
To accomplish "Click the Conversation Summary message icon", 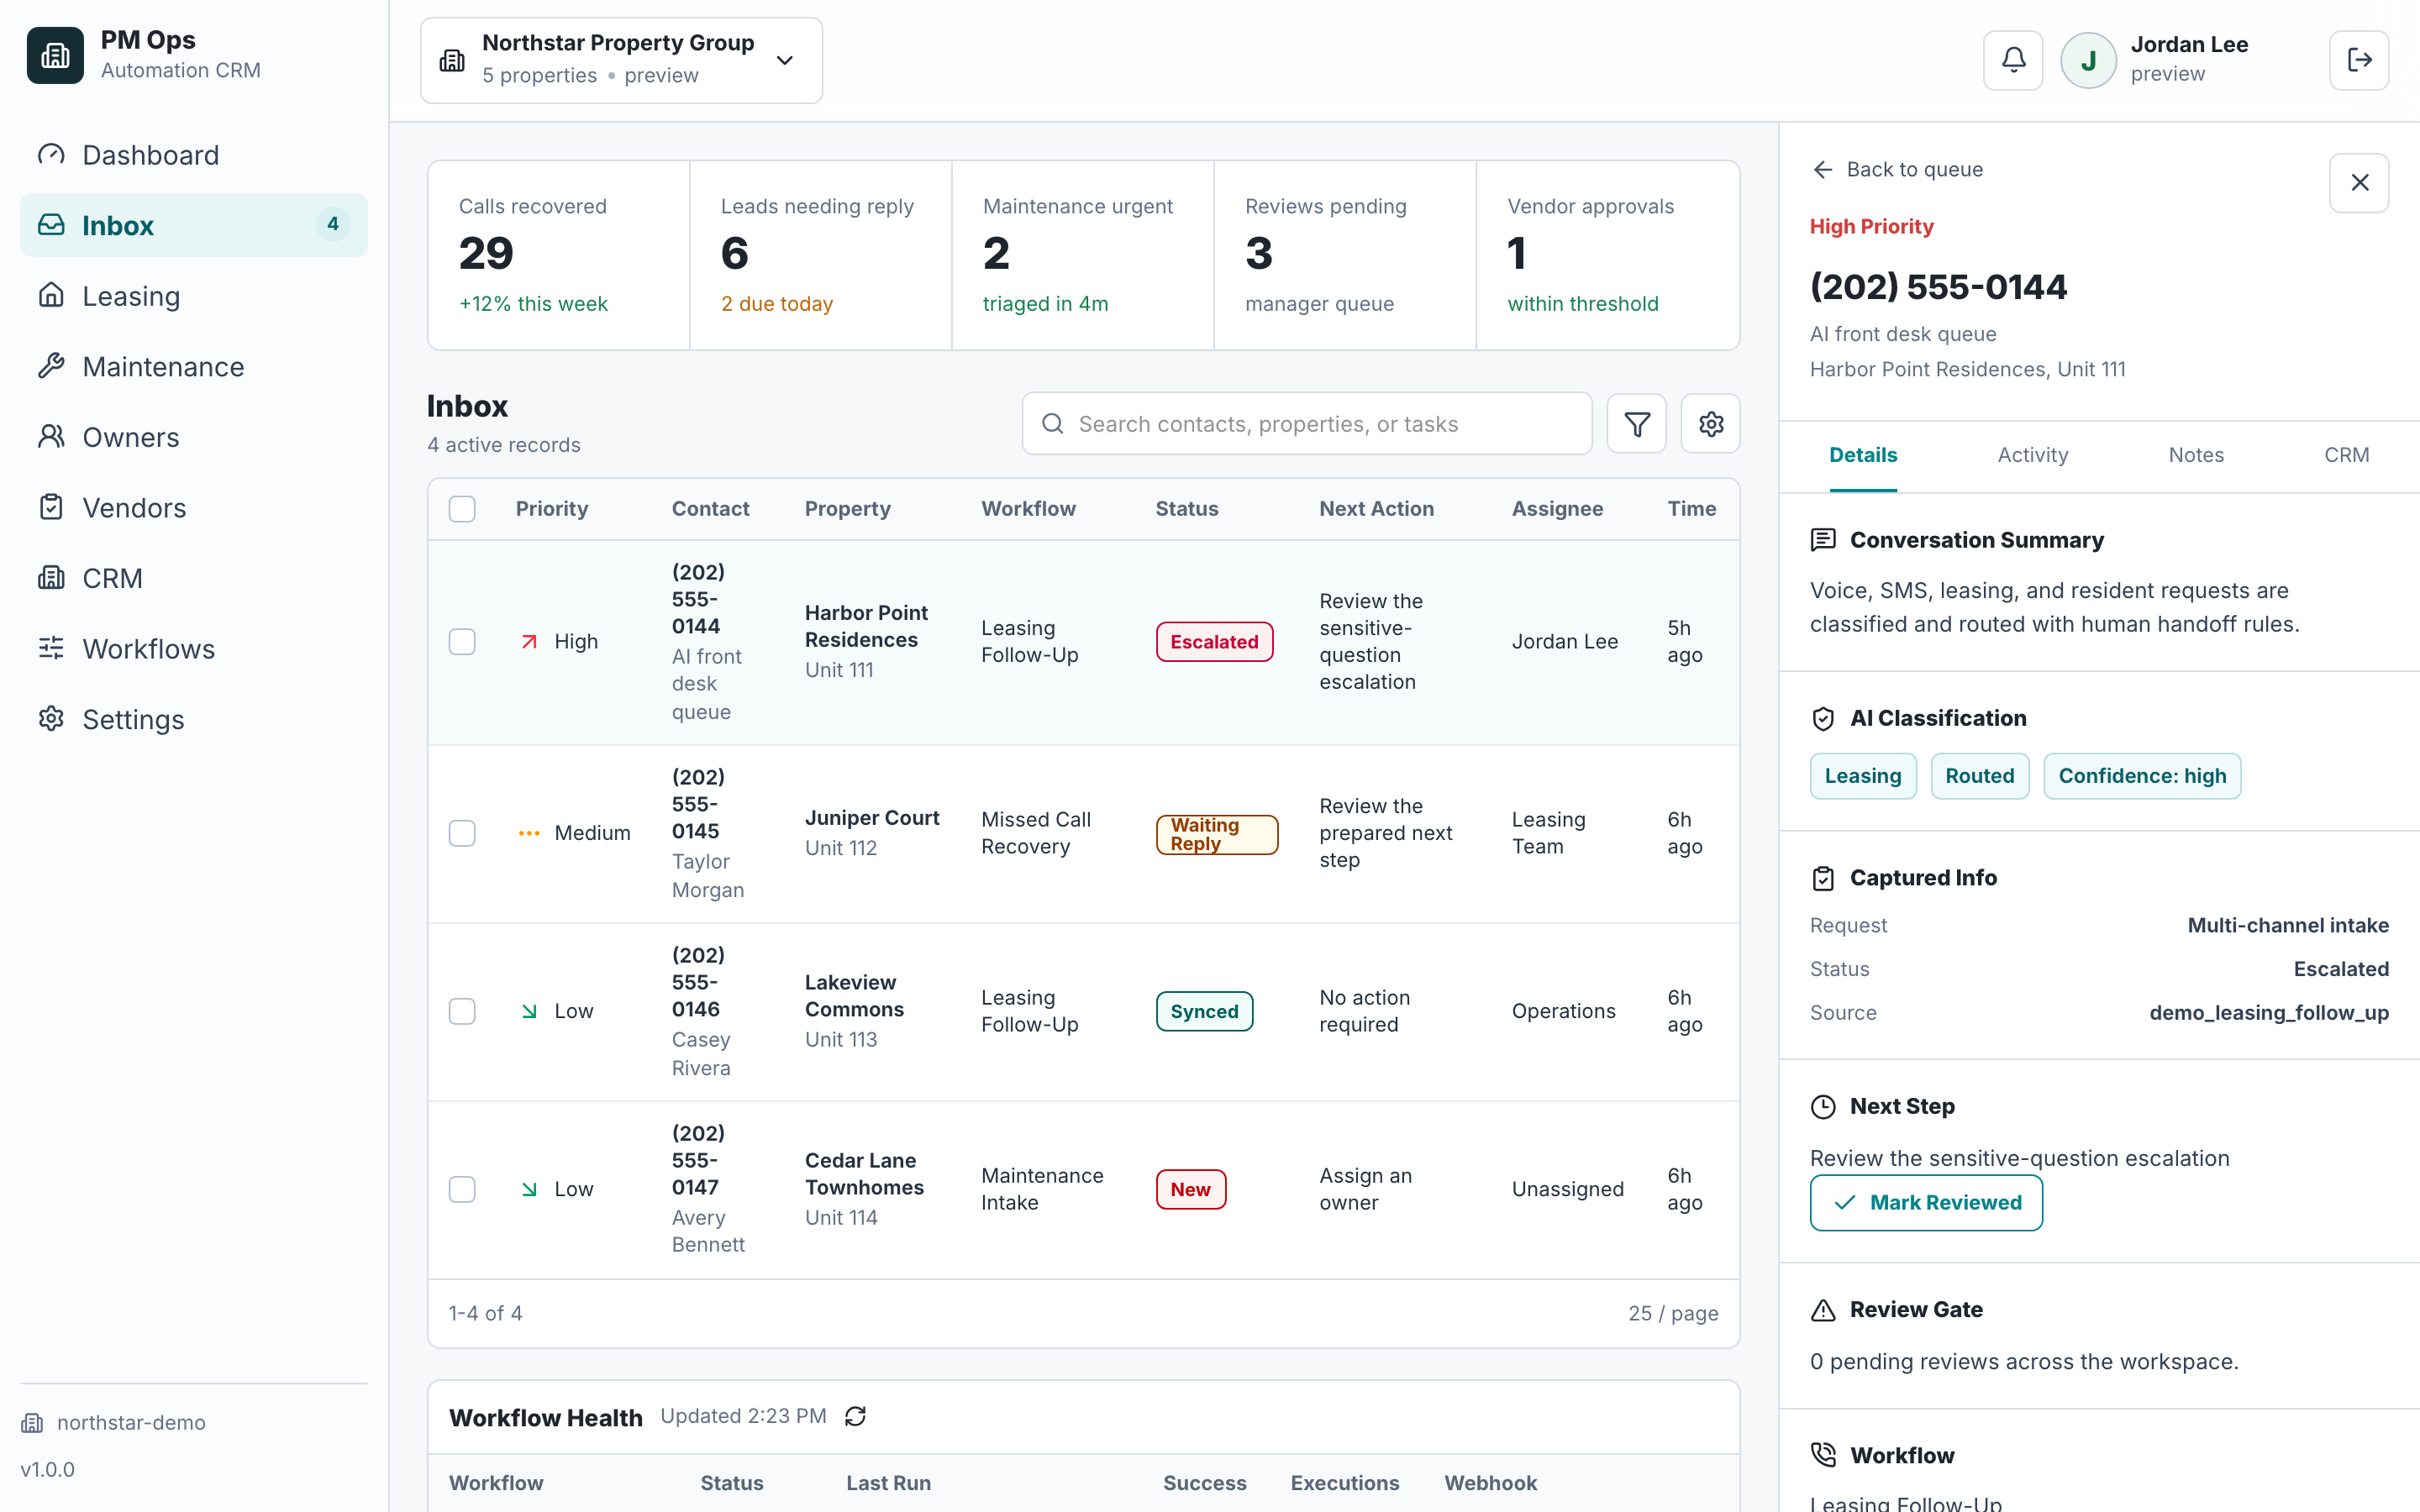I will click(x=1823, y=540).
